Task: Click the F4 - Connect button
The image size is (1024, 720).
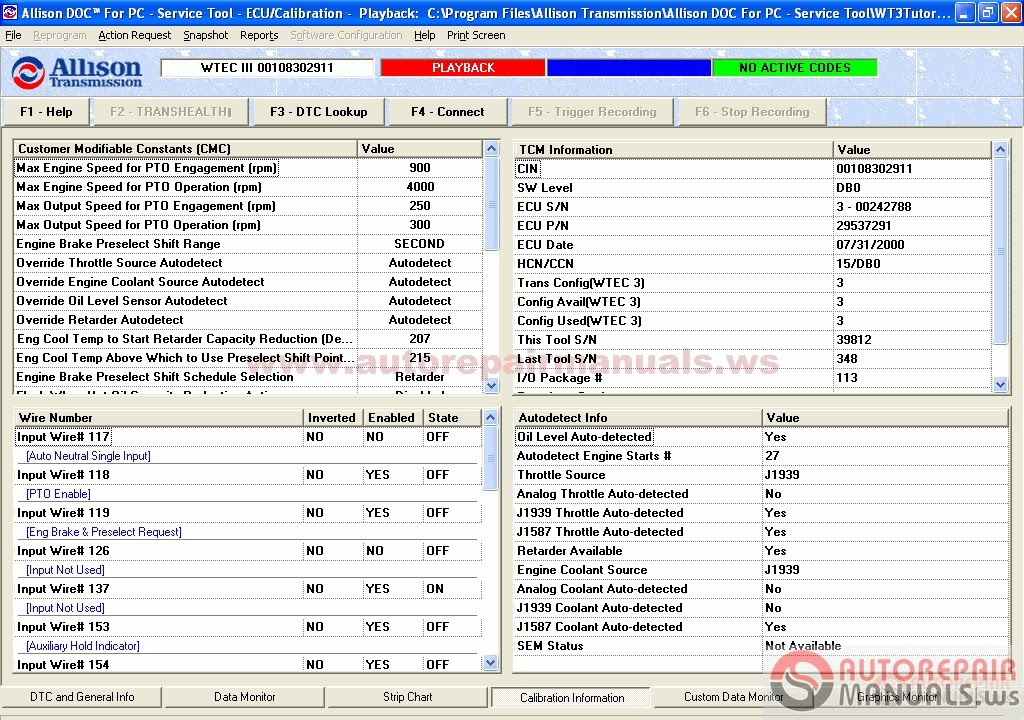Action: click(x=447, y=112)
